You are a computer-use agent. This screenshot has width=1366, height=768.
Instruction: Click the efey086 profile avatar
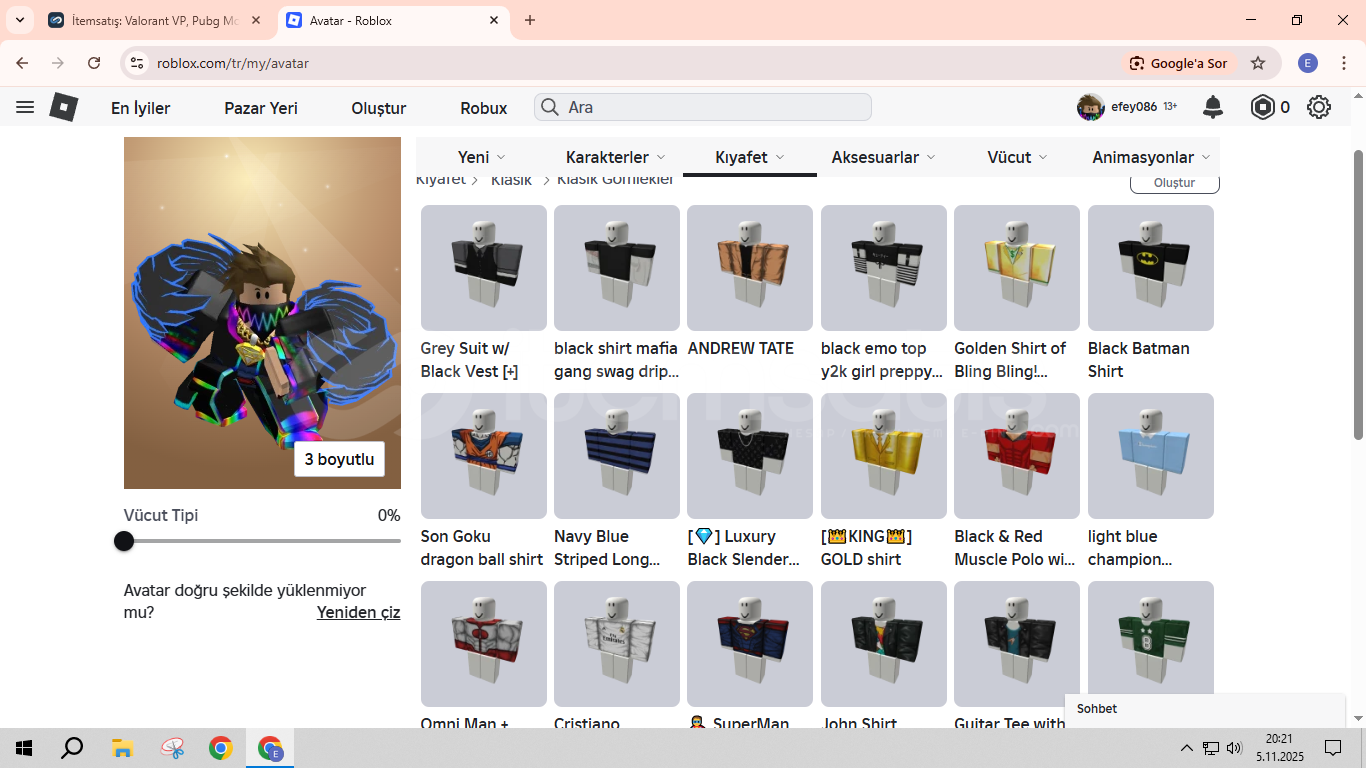[x=1090, y=107]
